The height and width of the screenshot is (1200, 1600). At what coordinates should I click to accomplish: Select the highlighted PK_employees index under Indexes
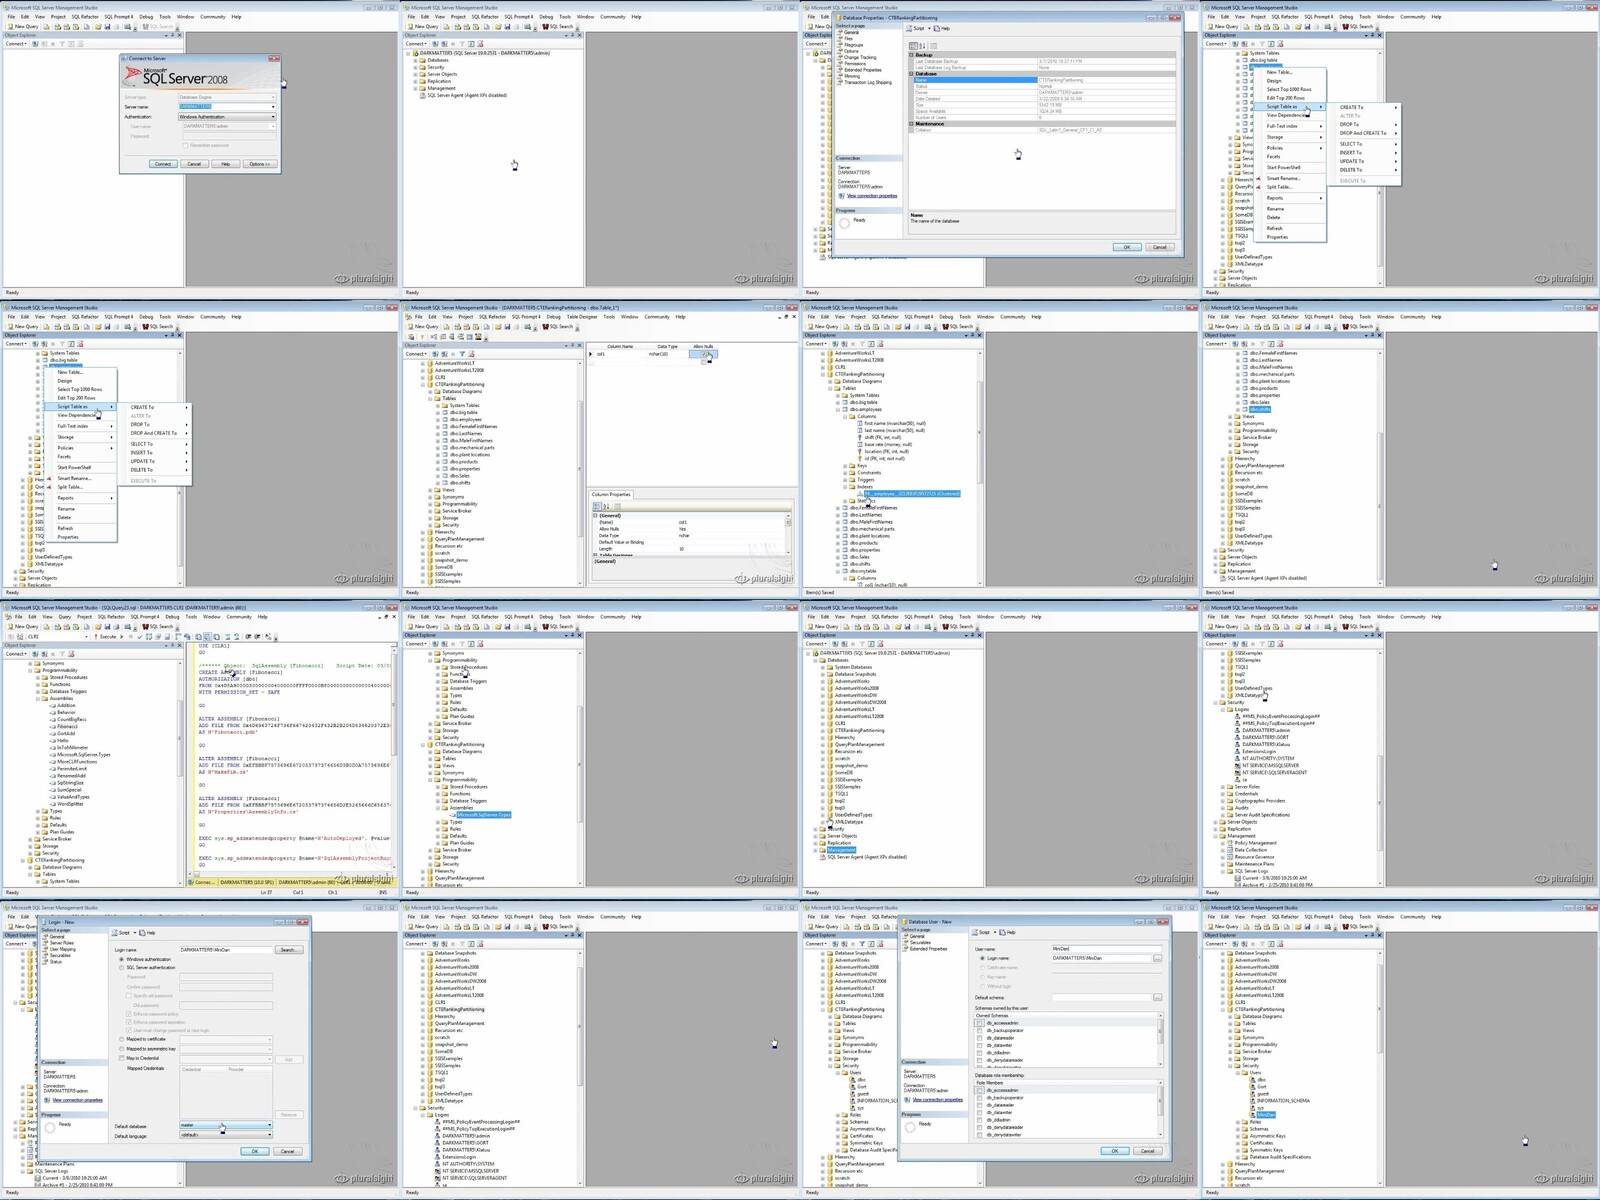pos(912,493)
